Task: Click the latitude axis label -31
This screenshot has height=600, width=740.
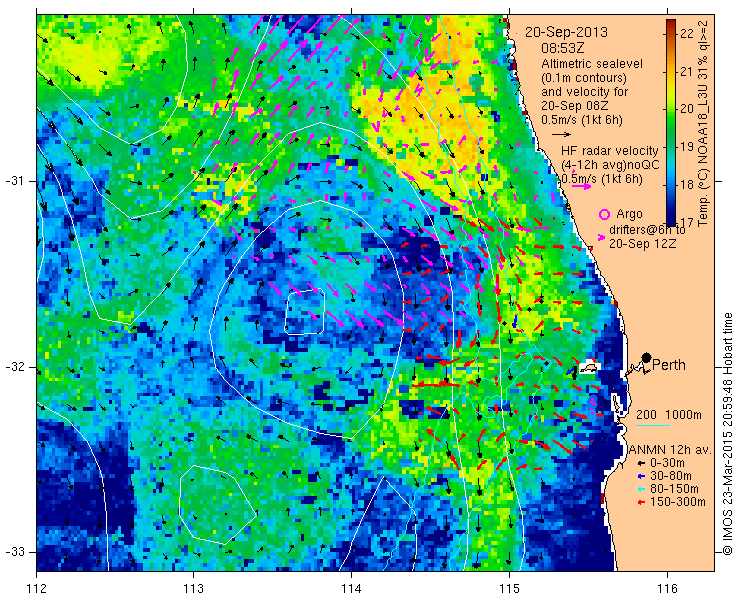Action: 14,181
